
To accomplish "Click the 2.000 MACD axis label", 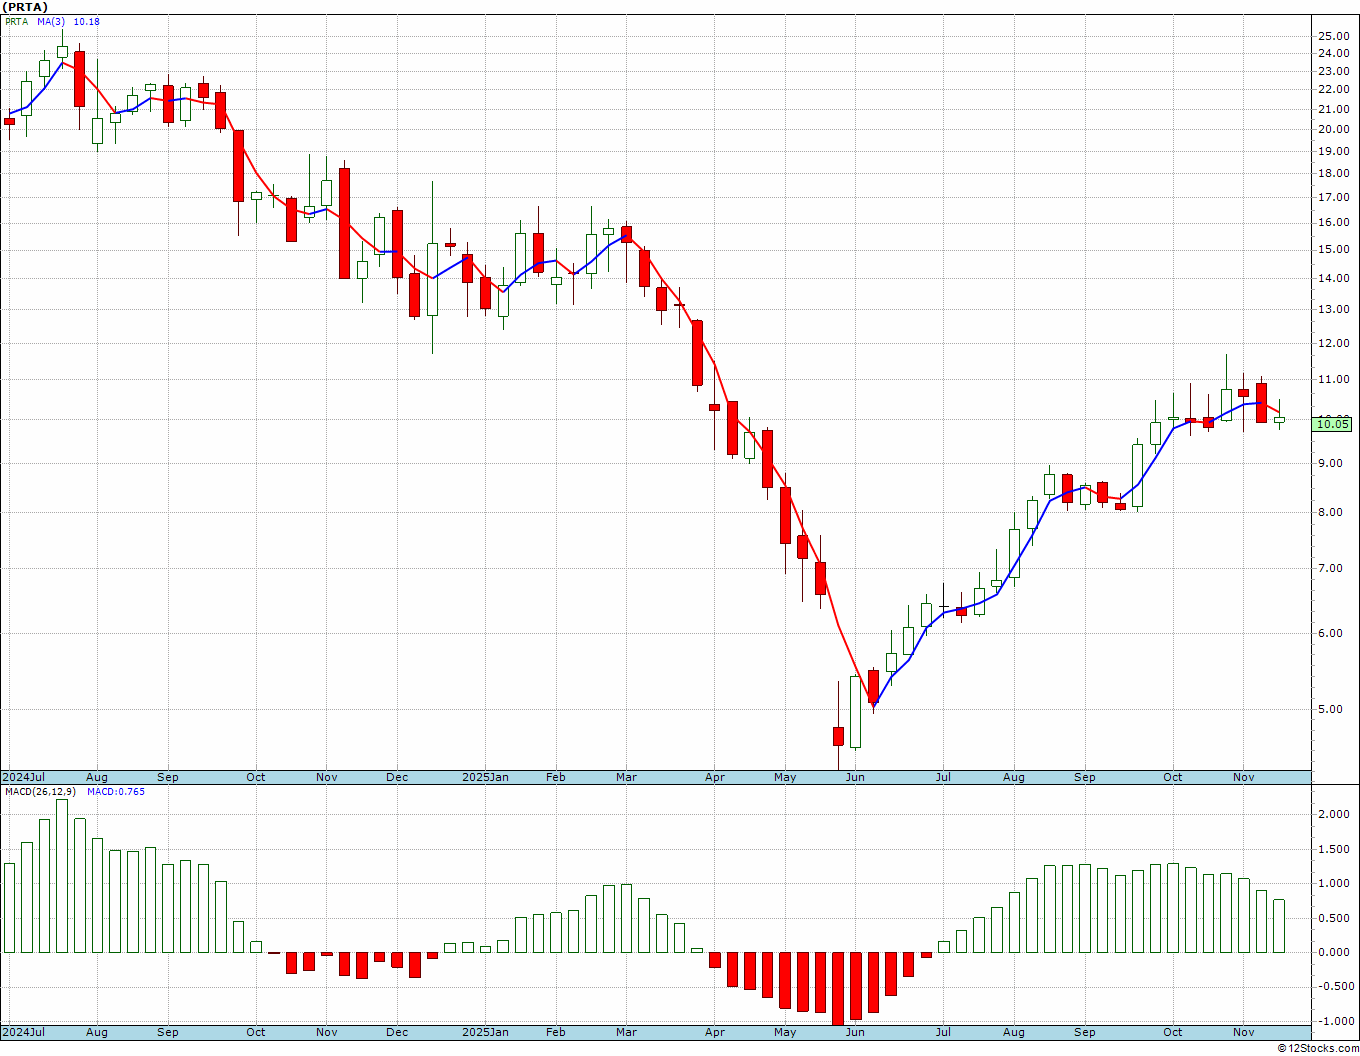I will tap(1334, 815).
